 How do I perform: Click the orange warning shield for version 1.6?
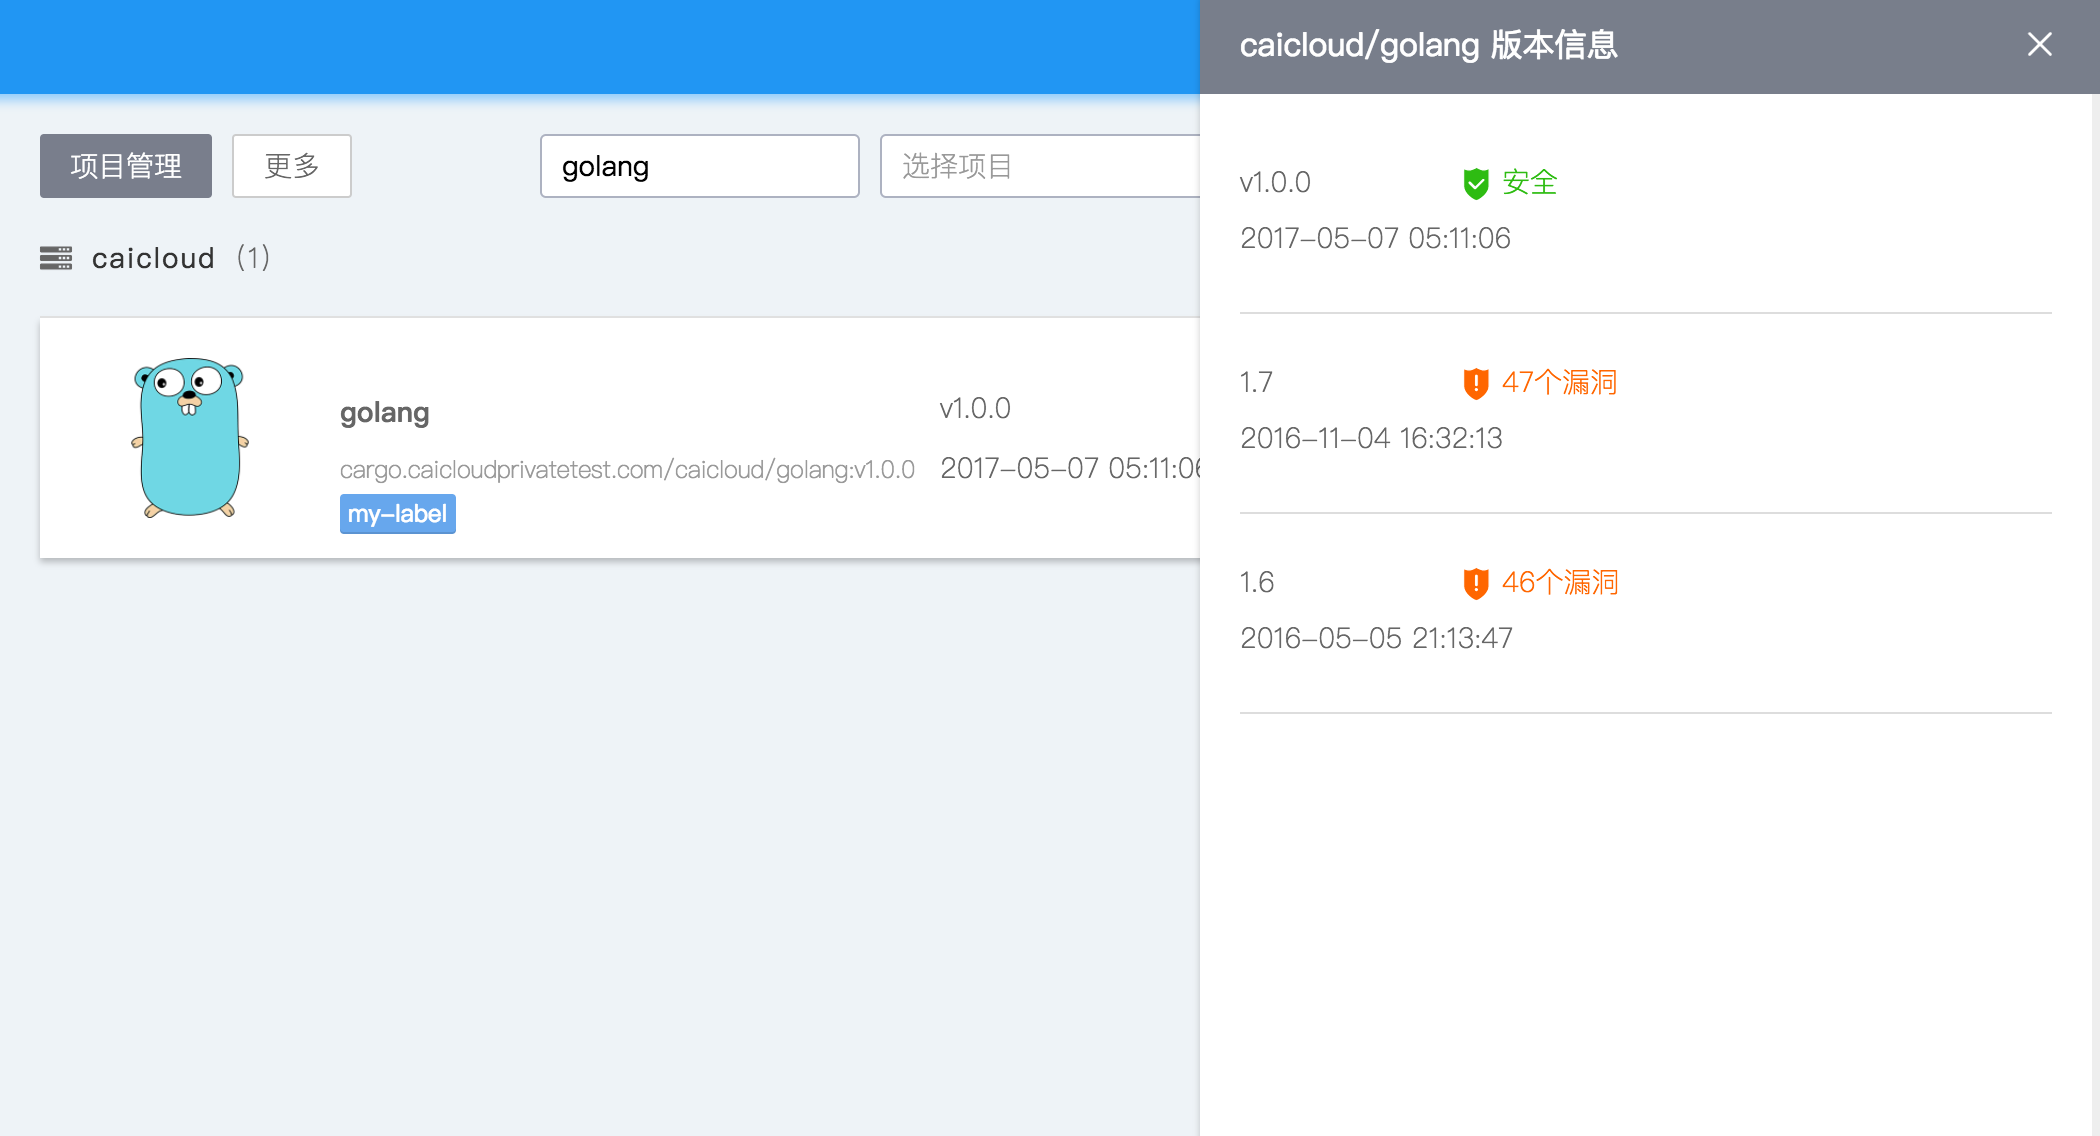[x=1475, y=583]
